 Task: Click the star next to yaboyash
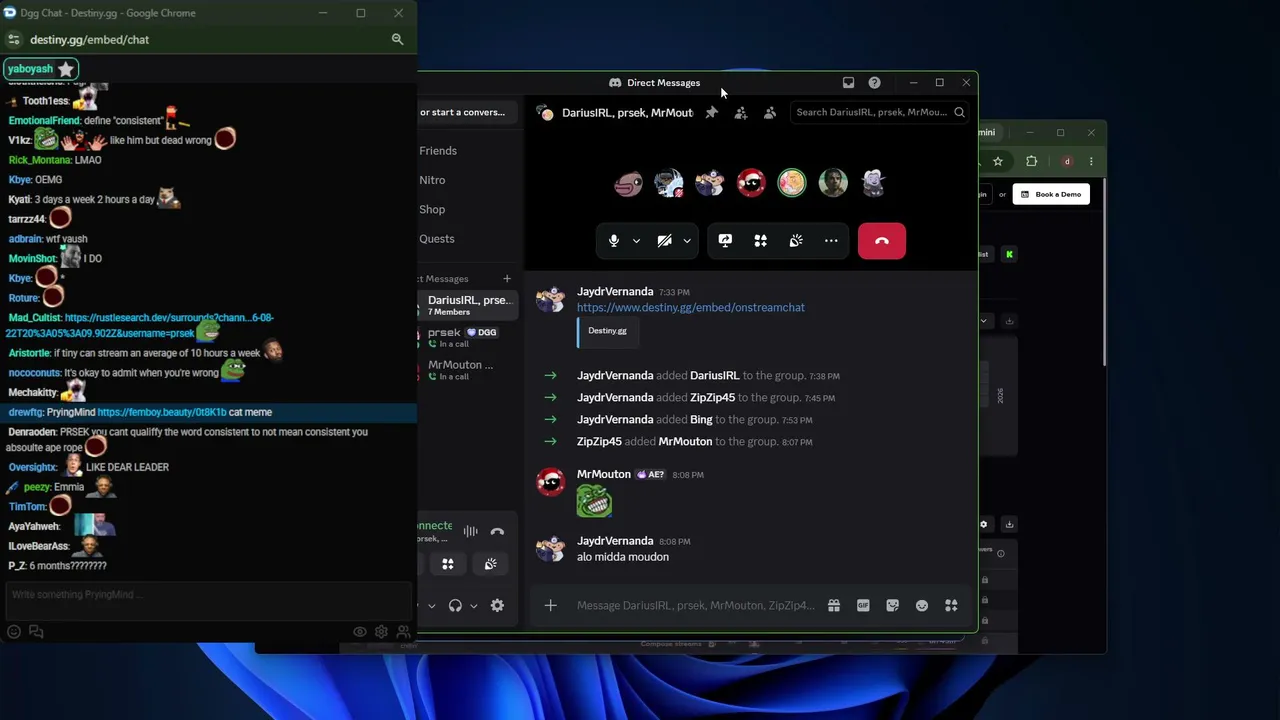(65, 69)
